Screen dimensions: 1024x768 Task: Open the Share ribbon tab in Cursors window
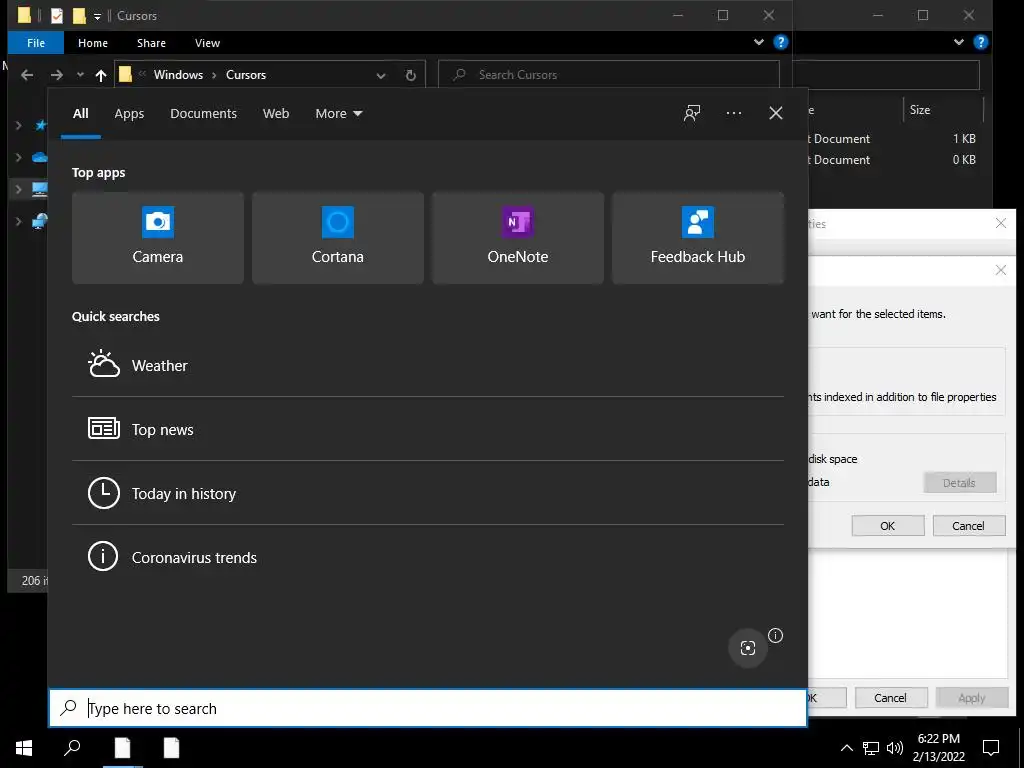pyautogui.click(x=151, y=43)
